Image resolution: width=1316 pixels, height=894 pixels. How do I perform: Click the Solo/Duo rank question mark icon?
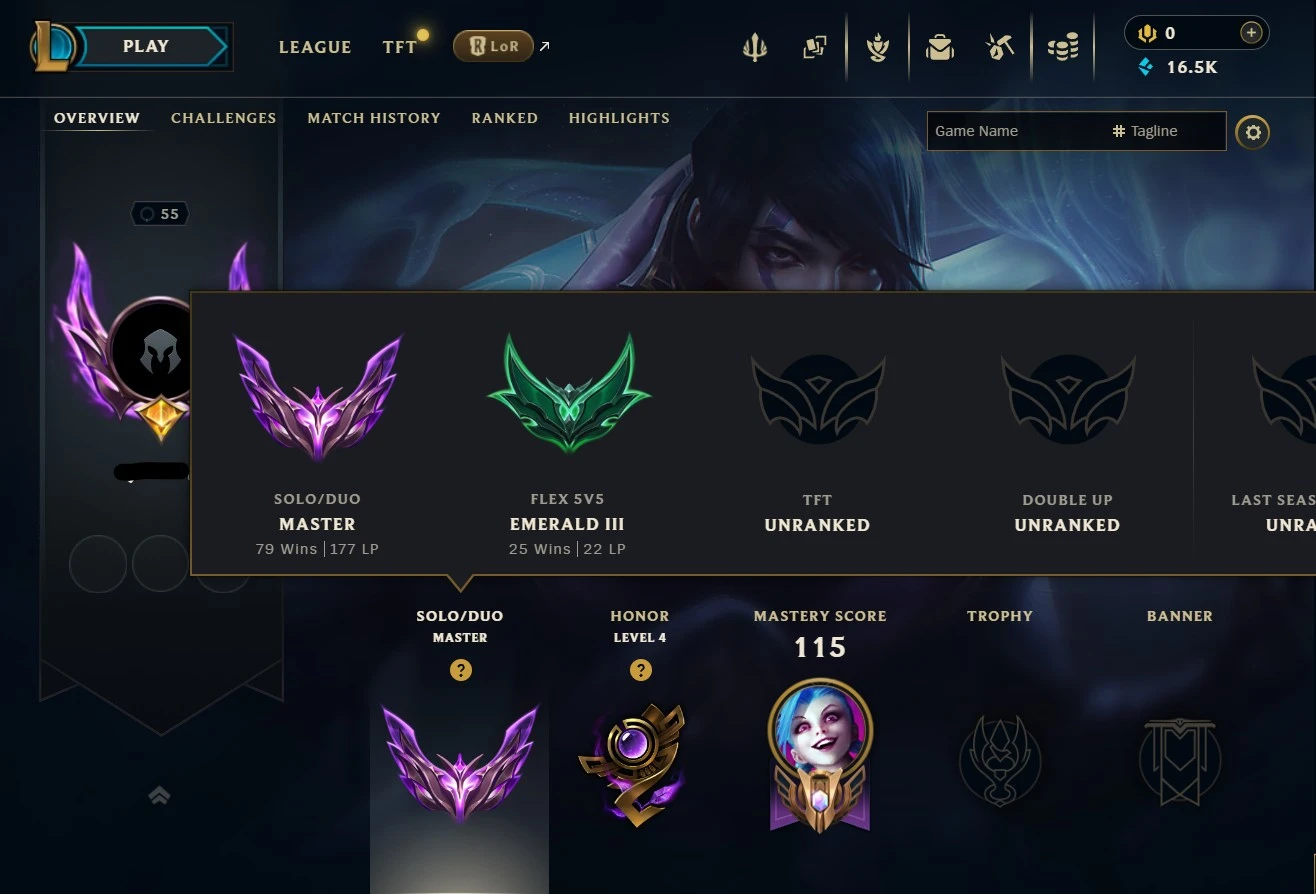point(460,670)
